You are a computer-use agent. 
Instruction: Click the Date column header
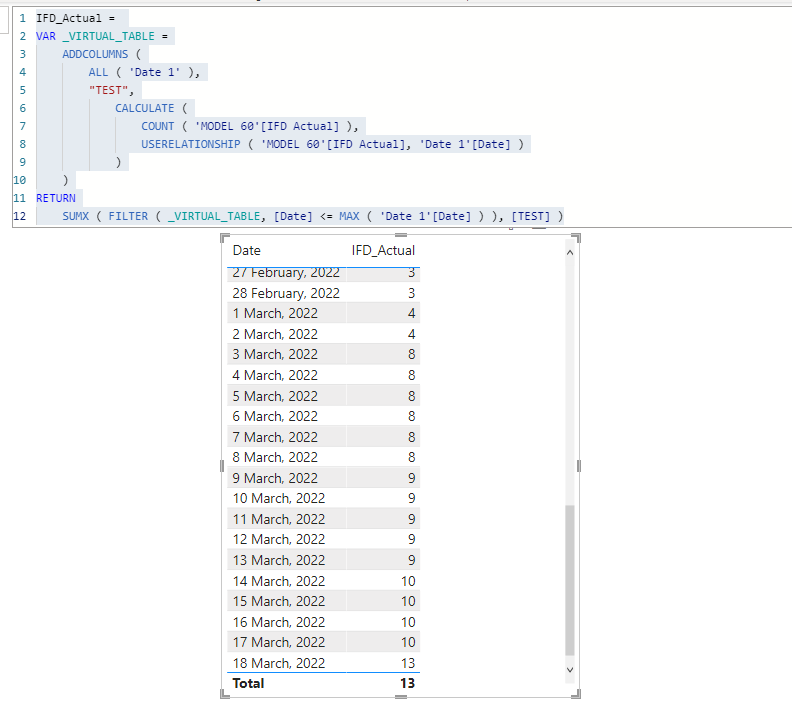tap(246, 250)
